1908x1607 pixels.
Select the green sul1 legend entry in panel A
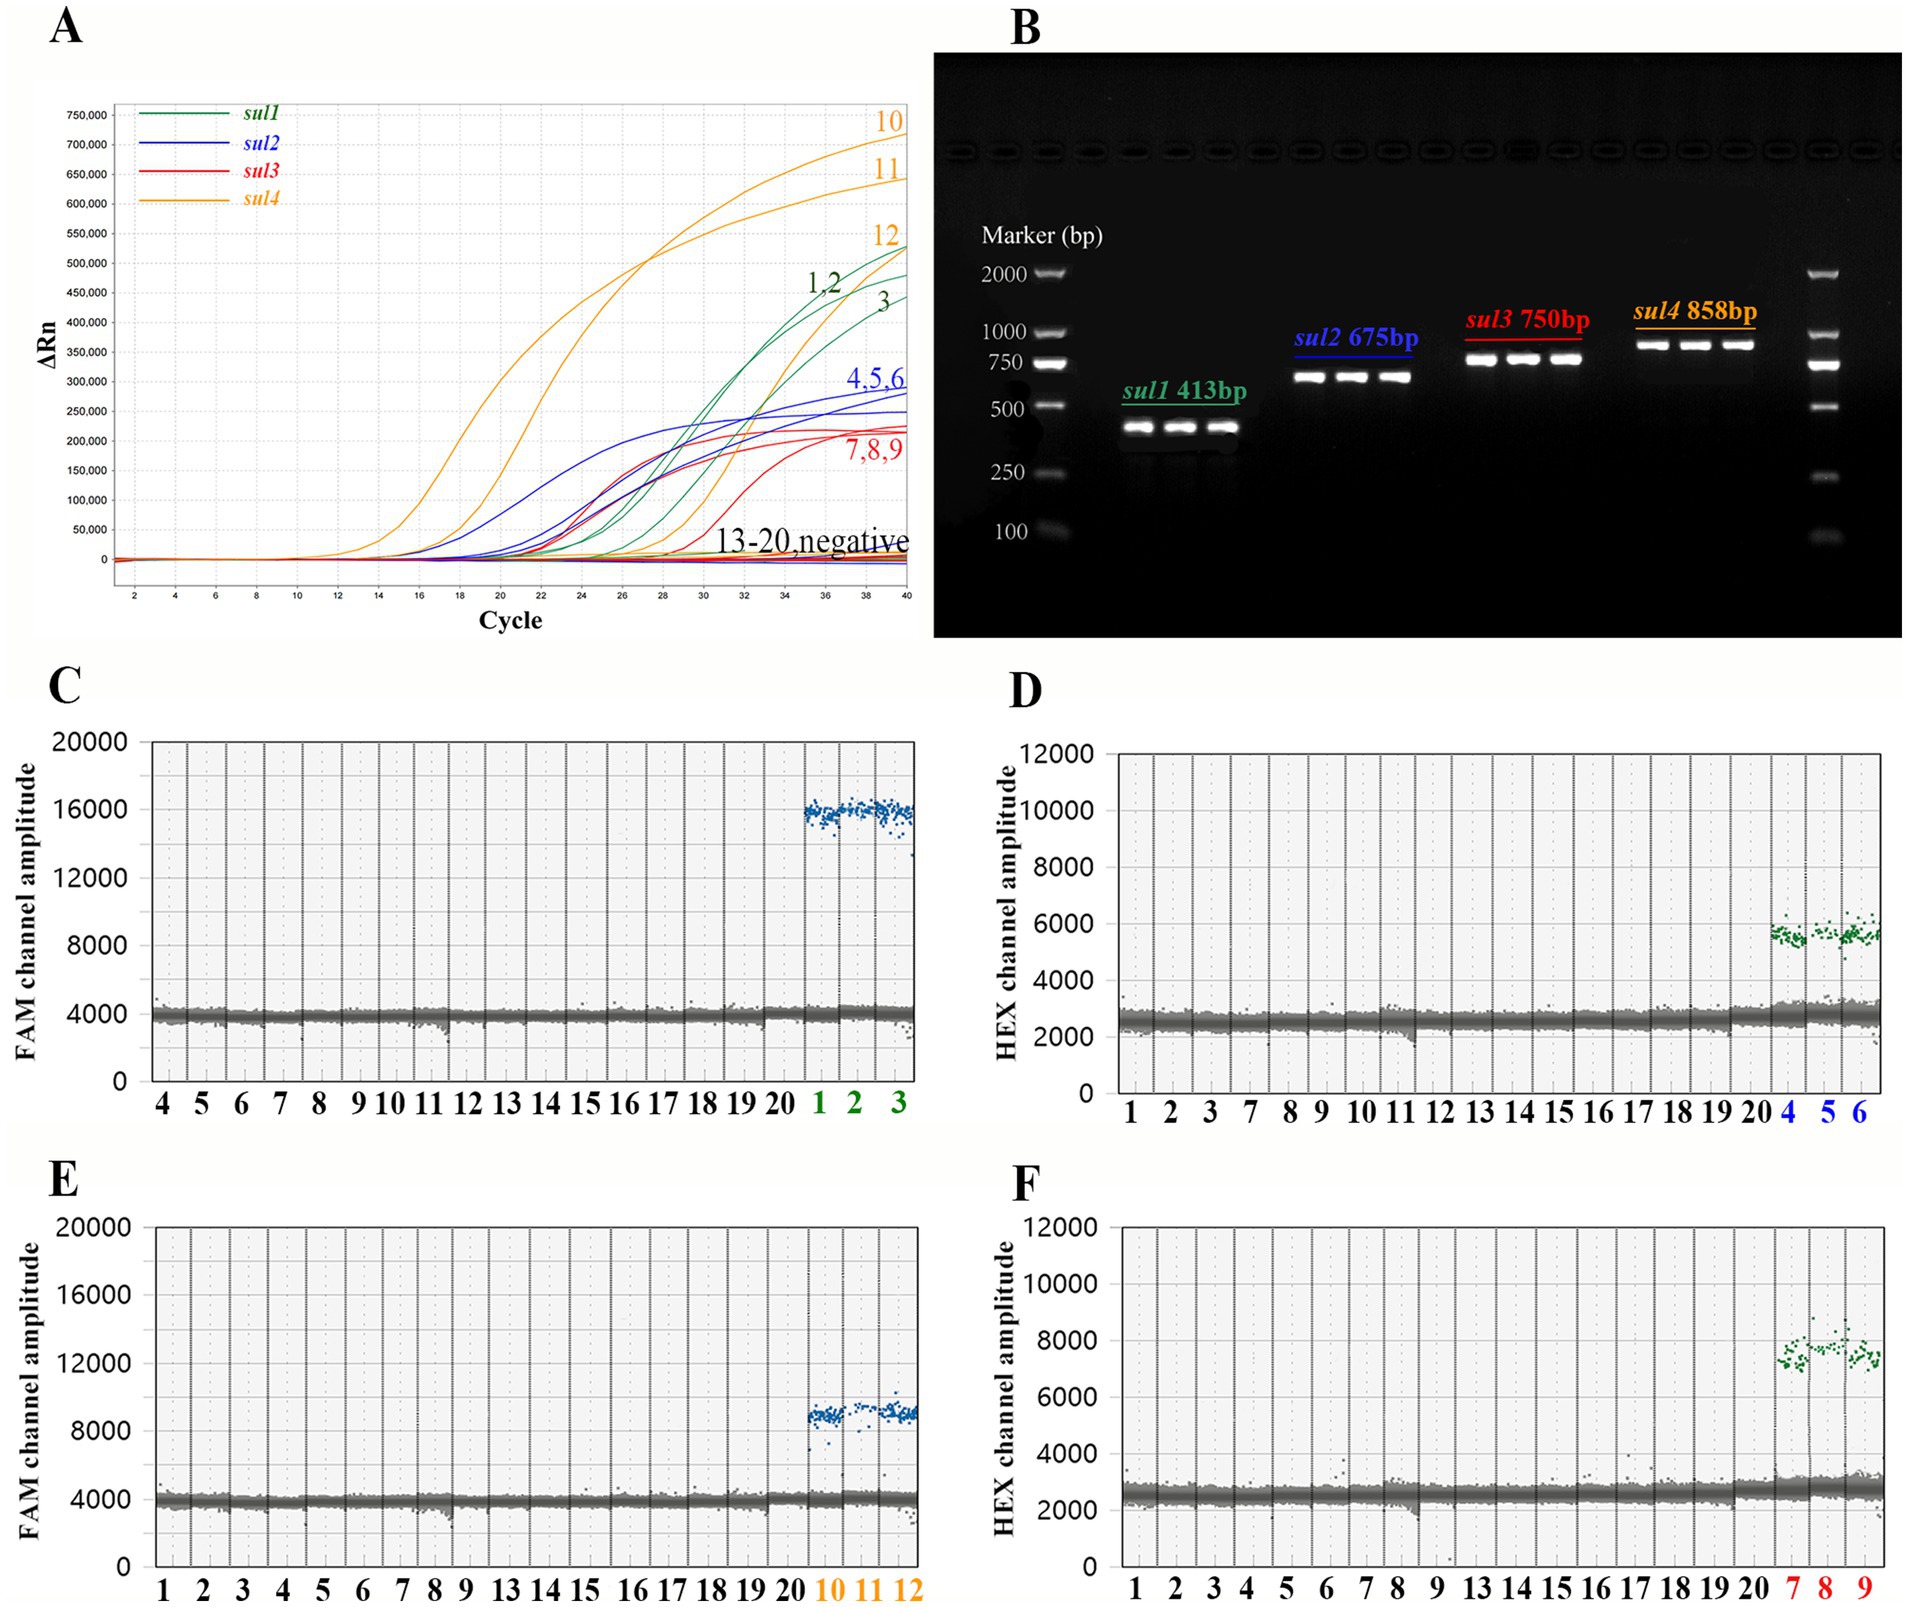tap(209, 113)
